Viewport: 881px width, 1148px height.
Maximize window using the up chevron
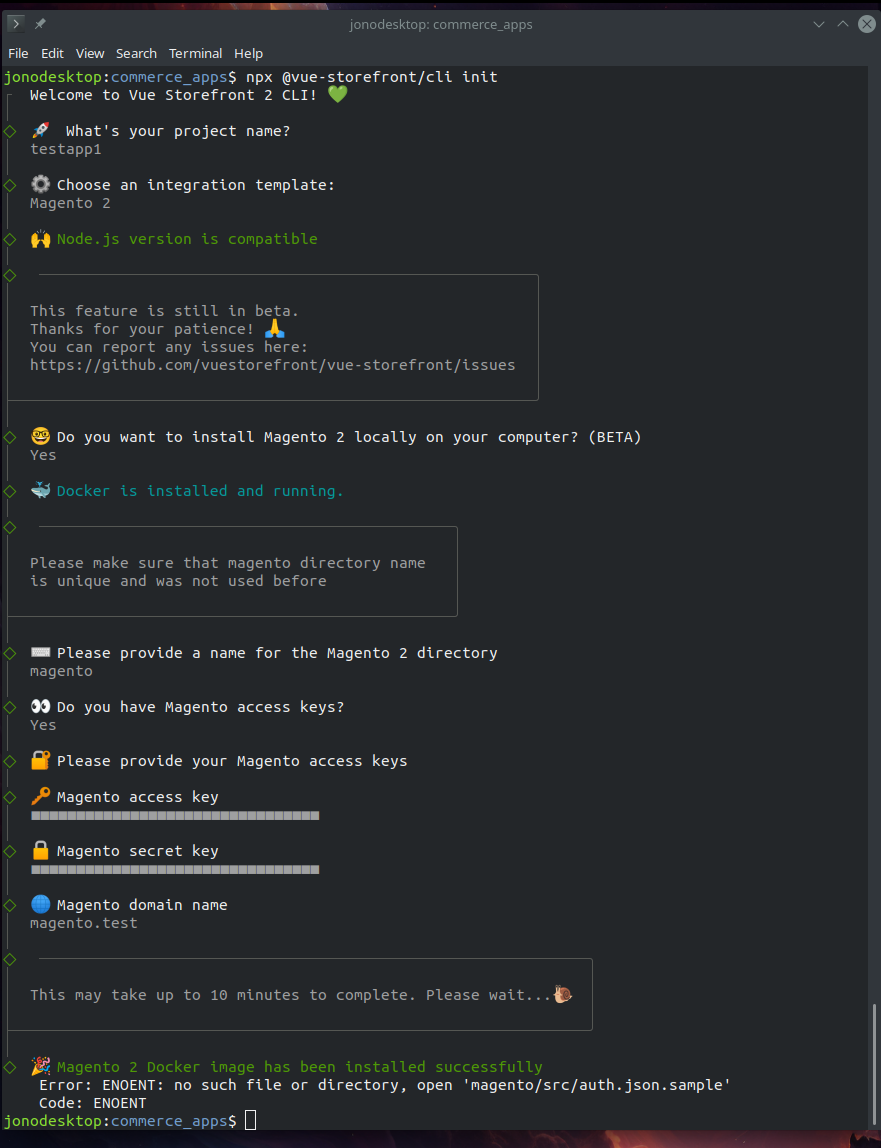pos(842,24)
